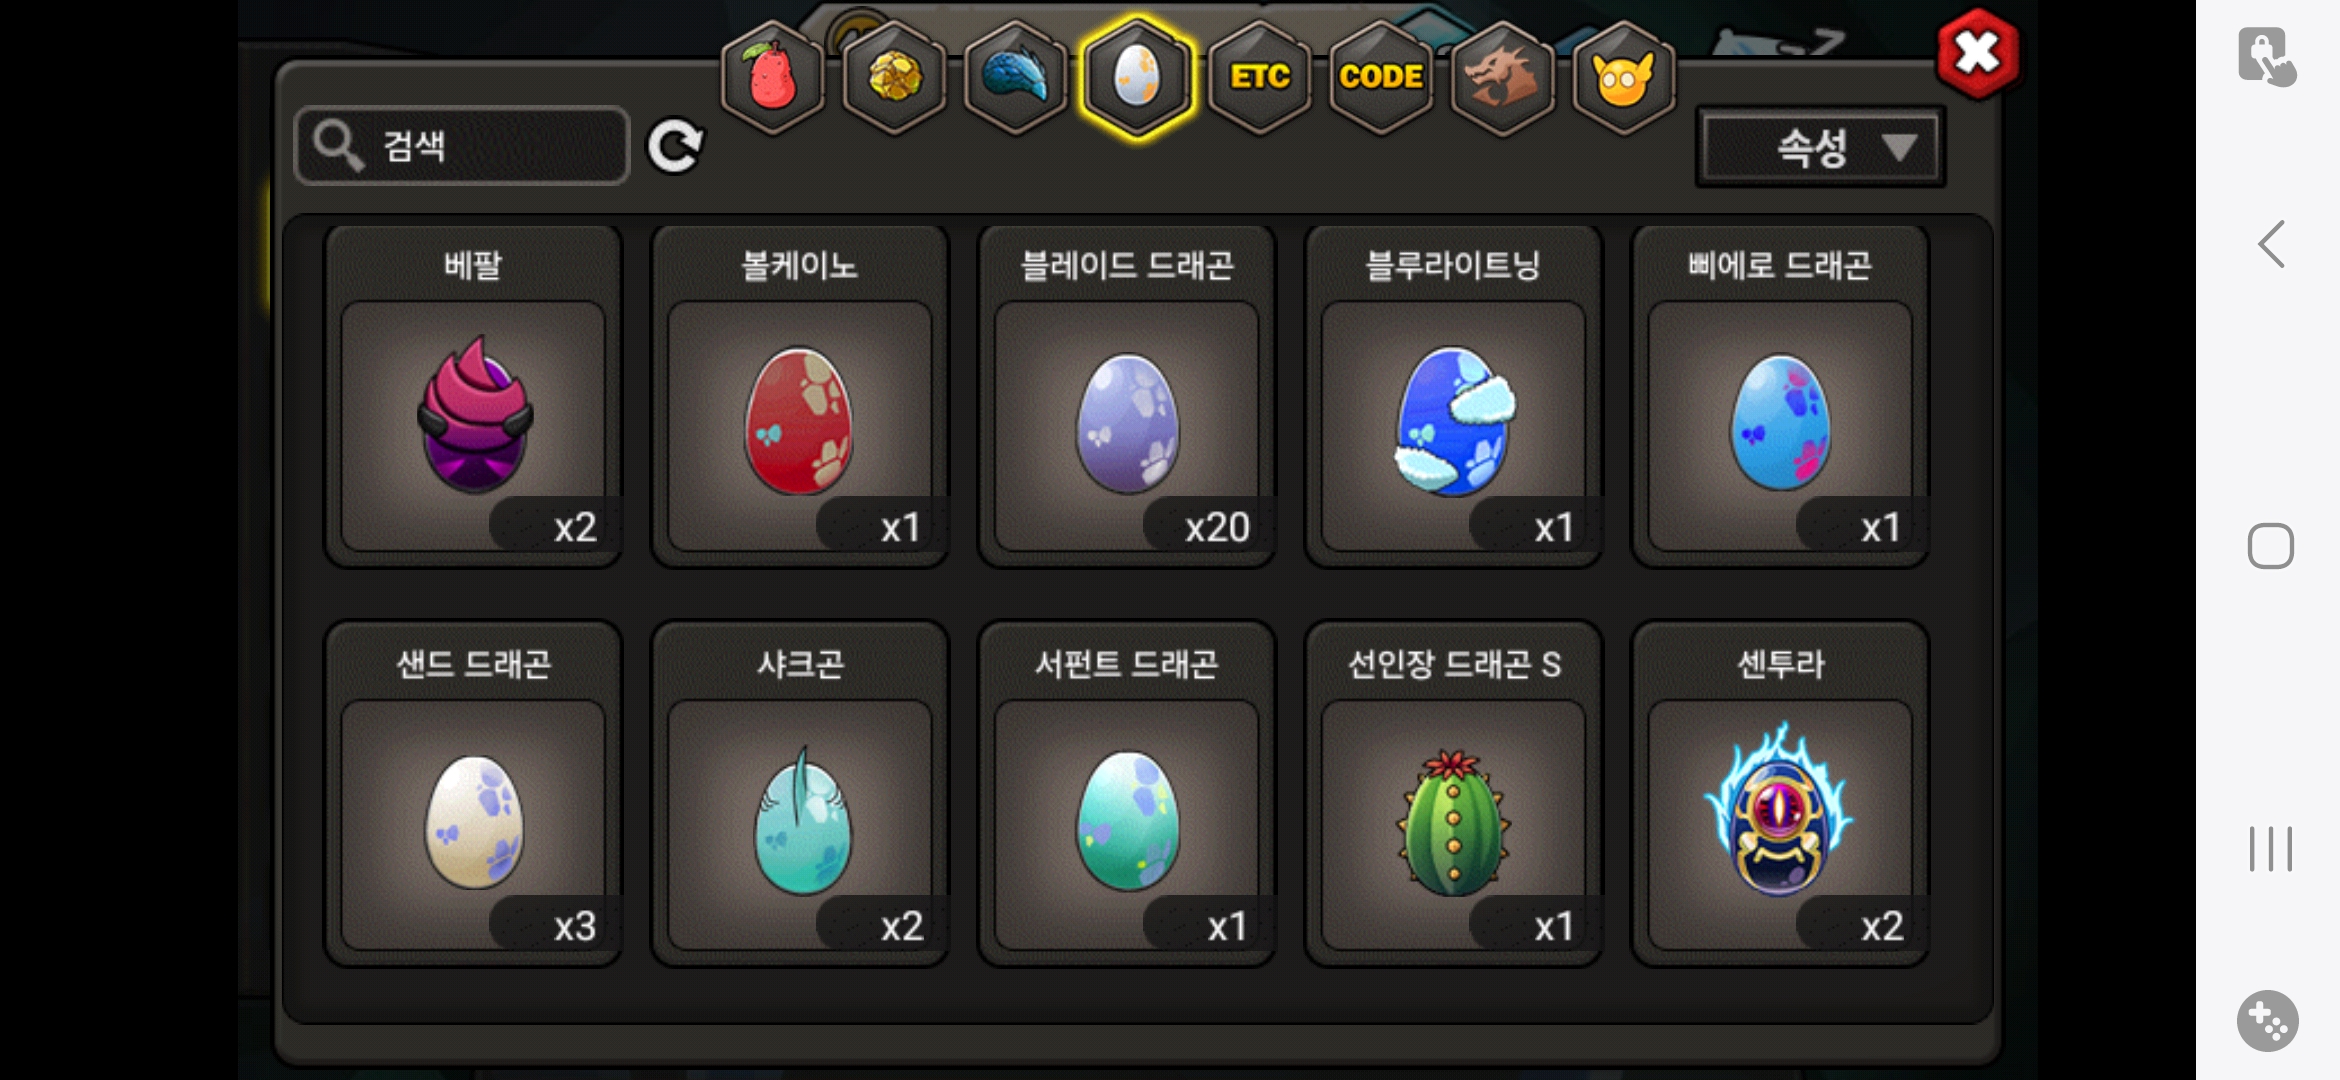Open the CODE category tab

click(1381, 77)
